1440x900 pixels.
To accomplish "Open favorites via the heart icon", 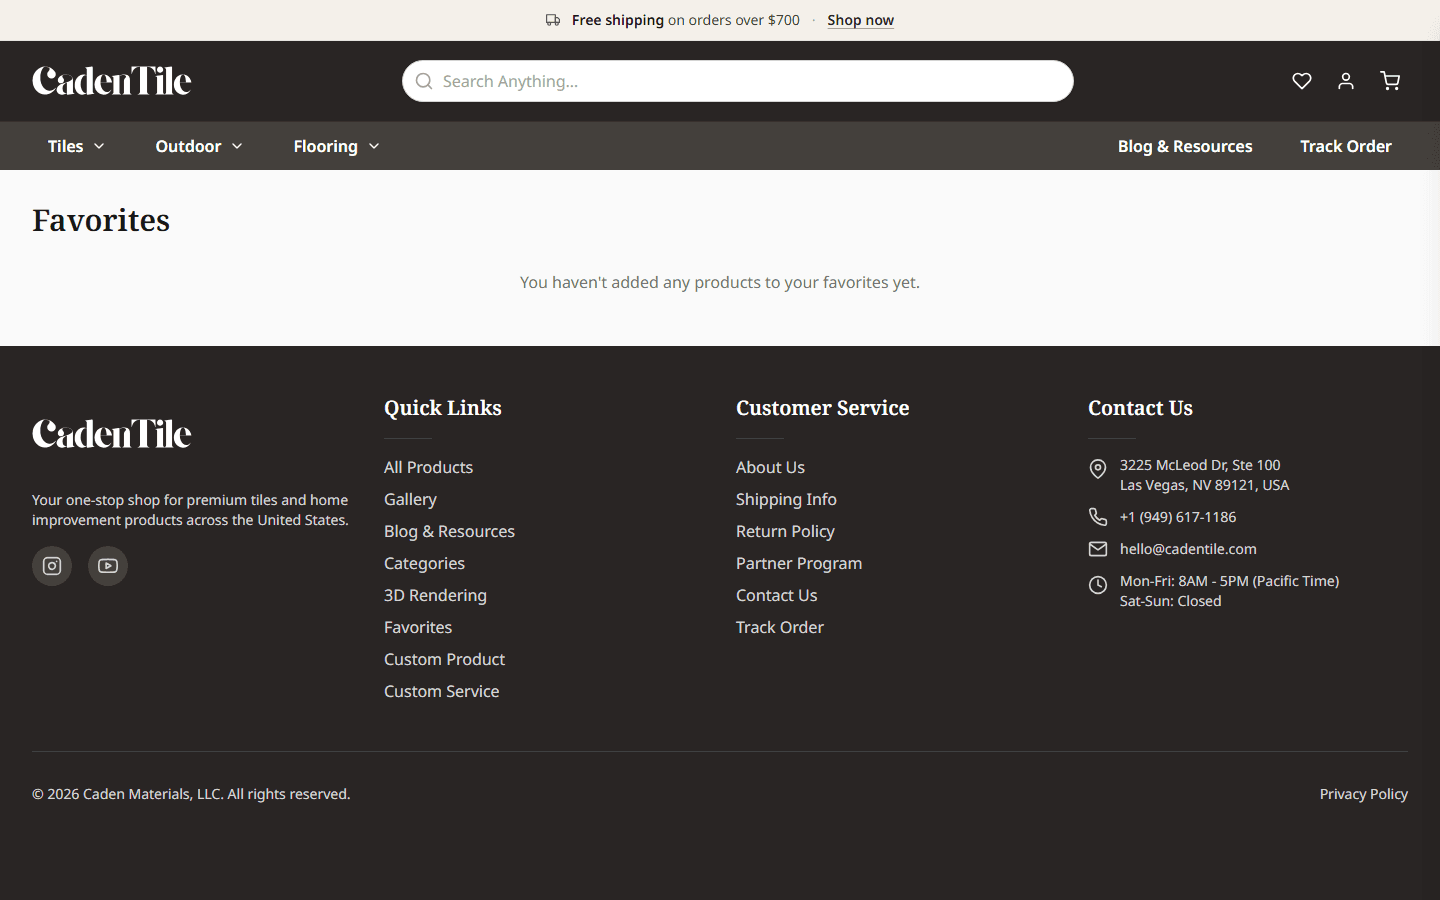I will coord(1301,81).
